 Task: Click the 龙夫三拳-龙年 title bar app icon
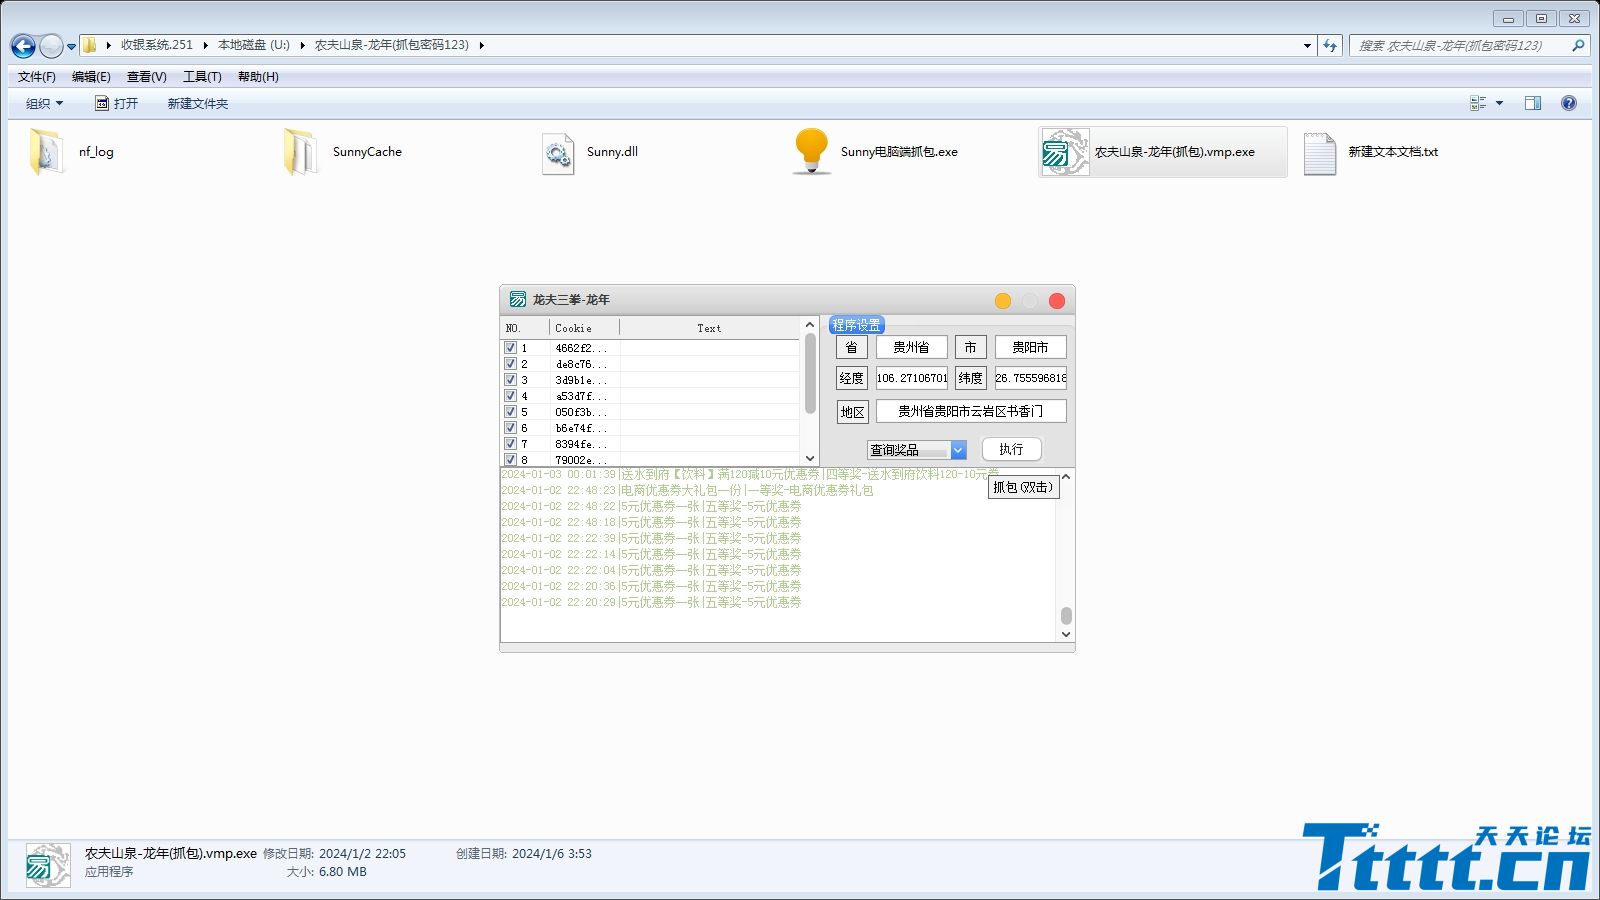pyautogui.click(x=518, y=300)
